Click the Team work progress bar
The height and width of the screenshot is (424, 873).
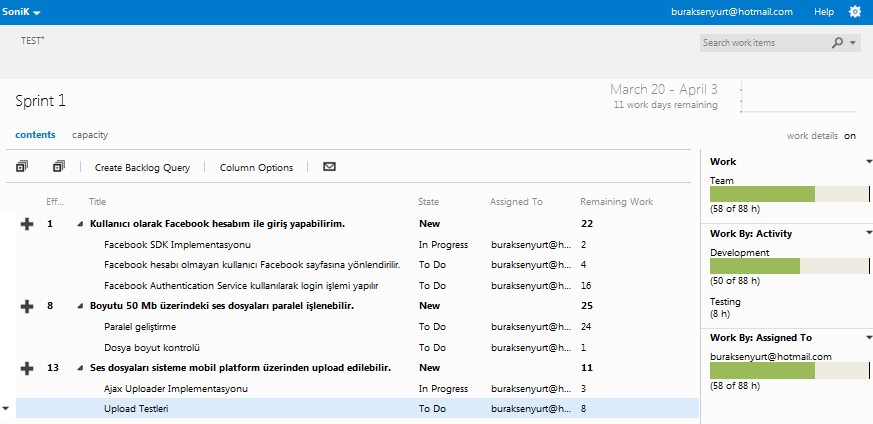[789, 195]
